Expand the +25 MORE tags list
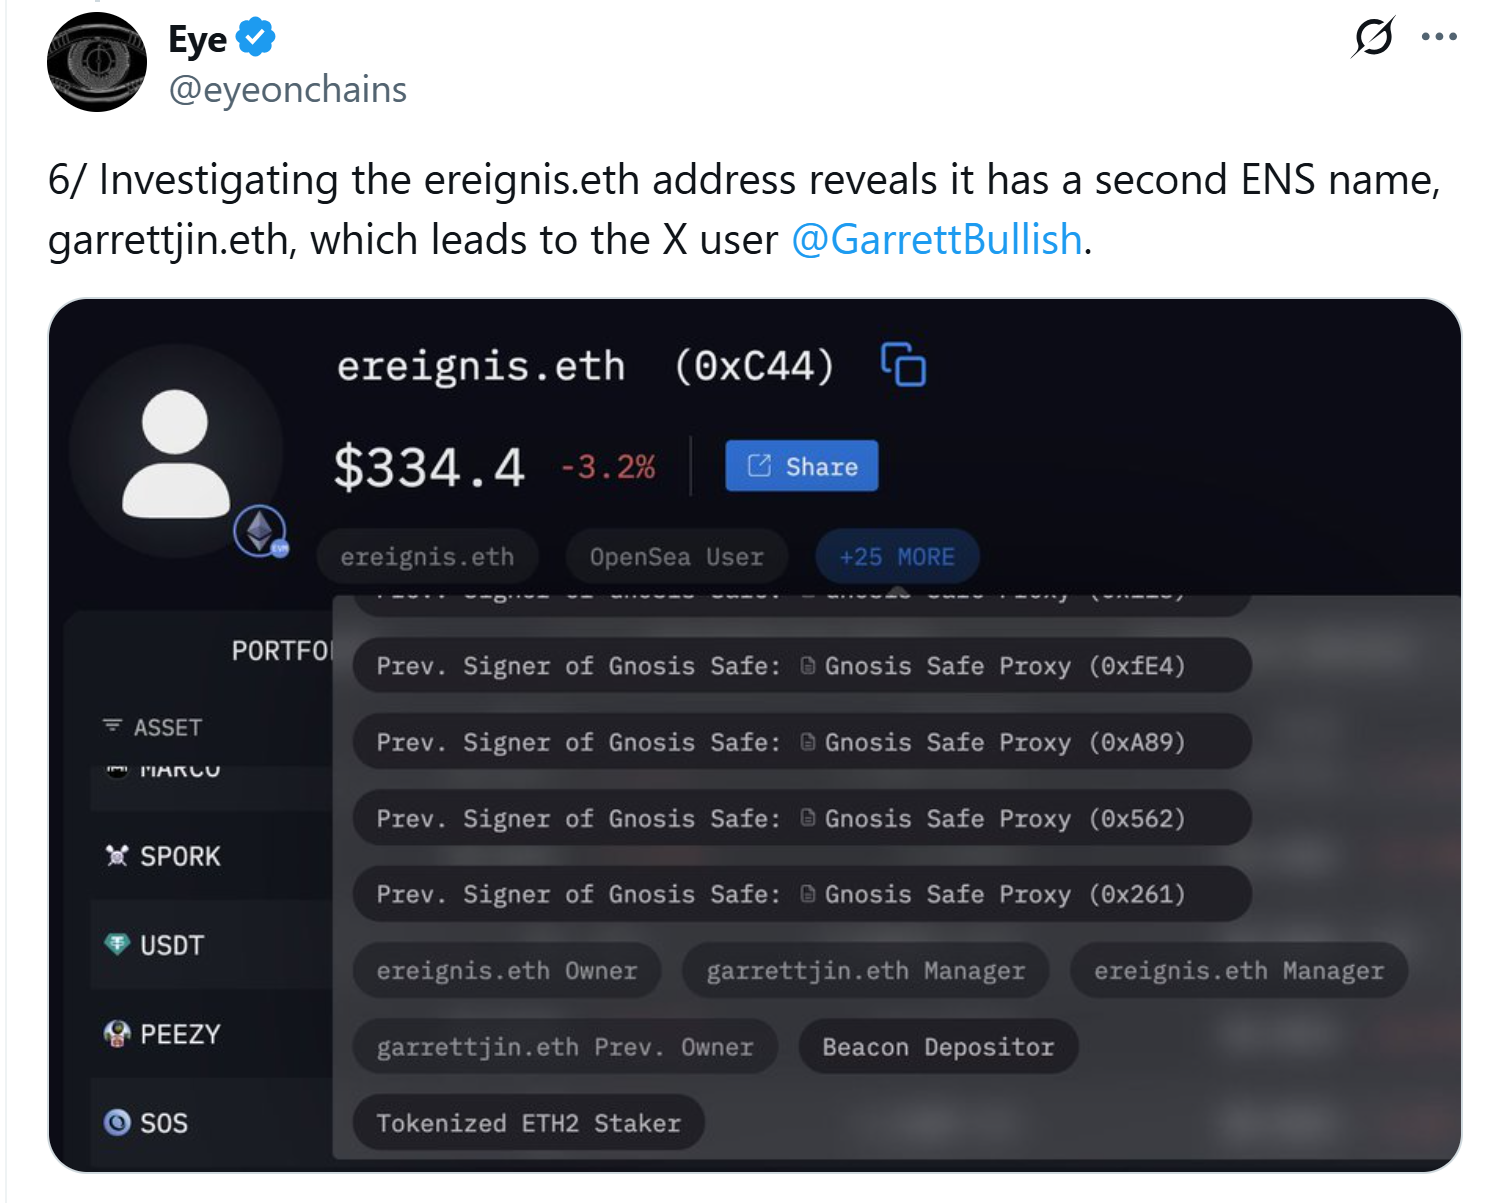 tap(896, 556)
